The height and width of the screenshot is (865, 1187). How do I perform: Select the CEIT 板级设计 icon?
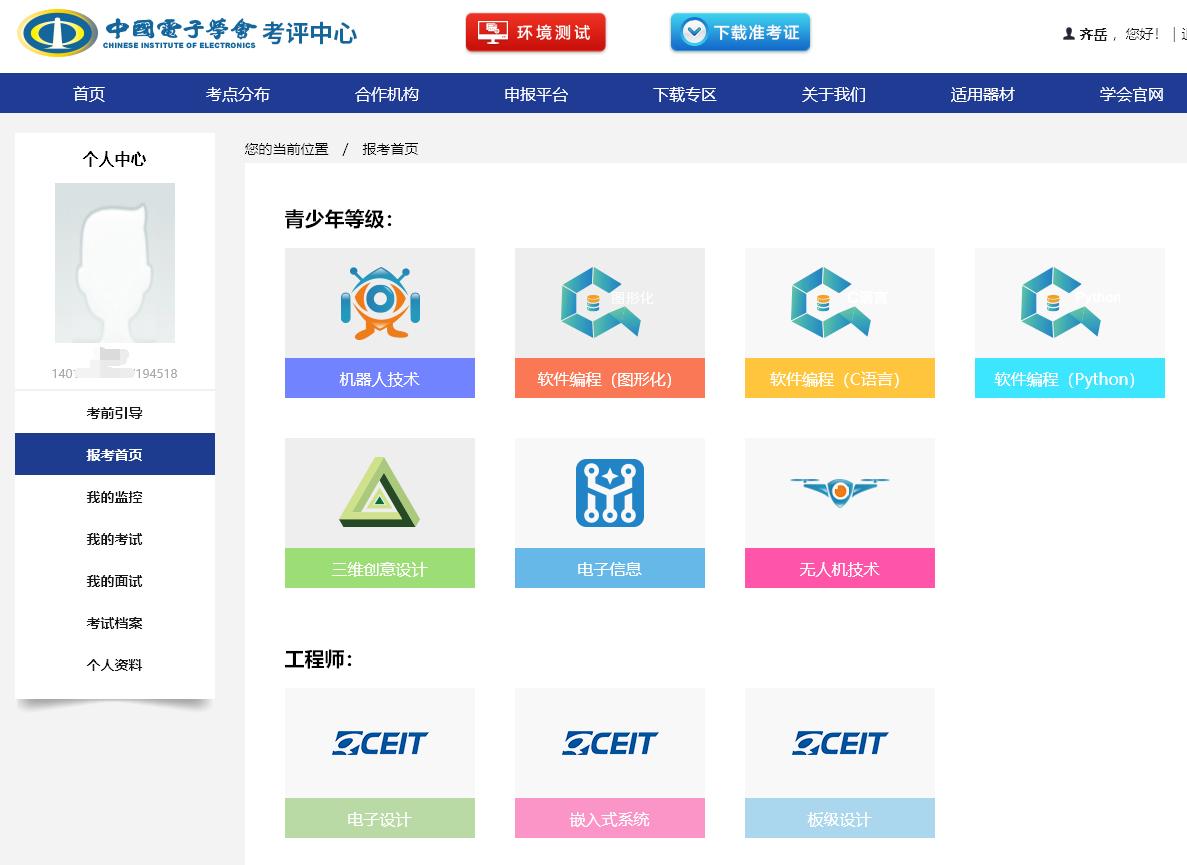pos(839,743)
